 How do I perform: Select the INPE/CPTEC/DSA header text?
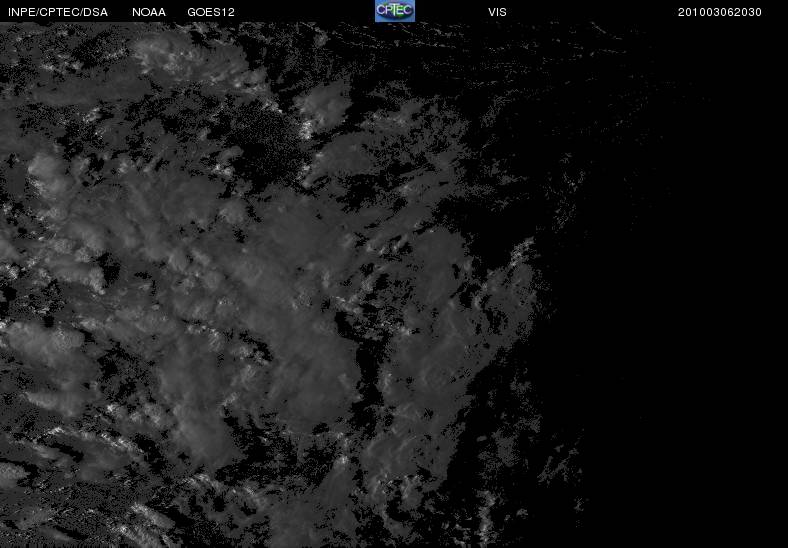(58, 12)
